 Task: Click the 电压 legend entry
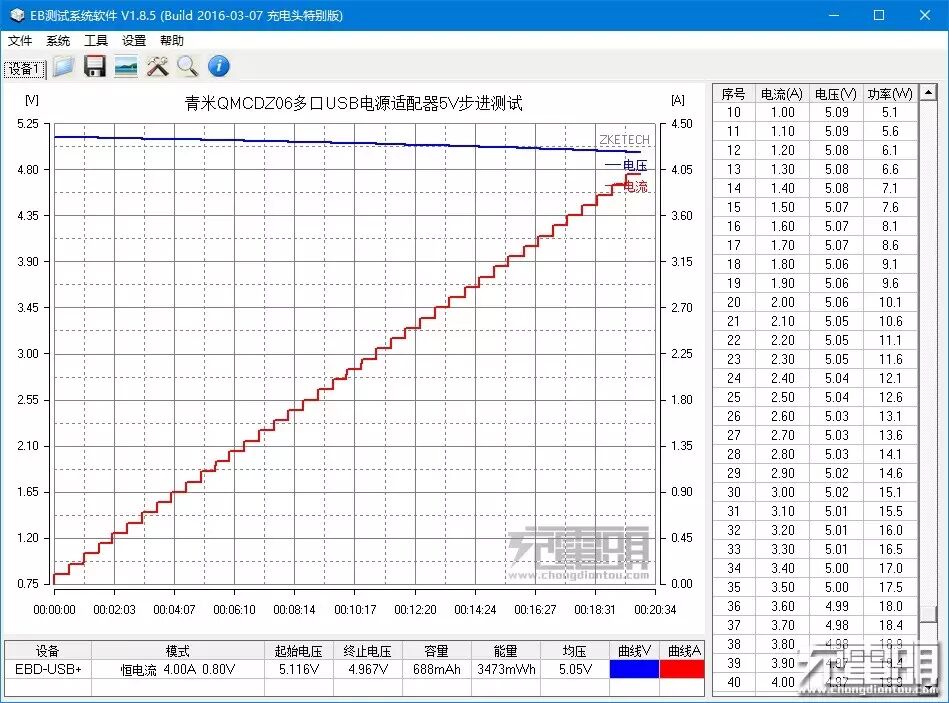pos(626,165)
